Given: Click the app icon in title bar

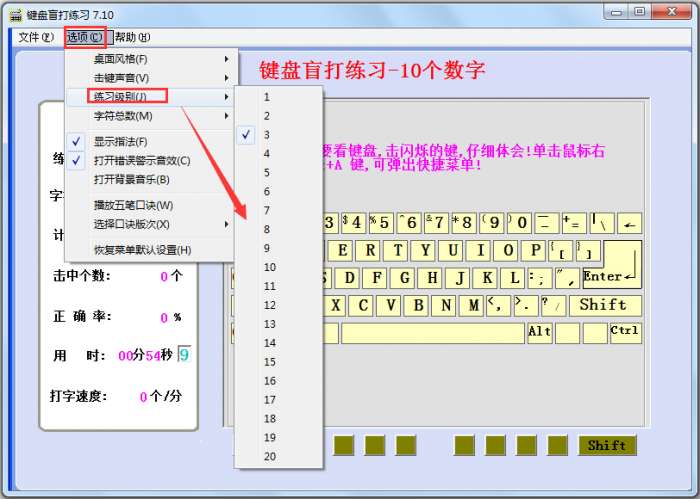Looking at the screenshot, I should coord(15,13).
